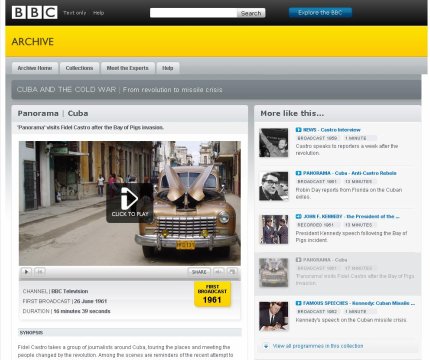Click the Castro Interview thumbnail
This screenshot has height=360, width=430.
[274, 142]
